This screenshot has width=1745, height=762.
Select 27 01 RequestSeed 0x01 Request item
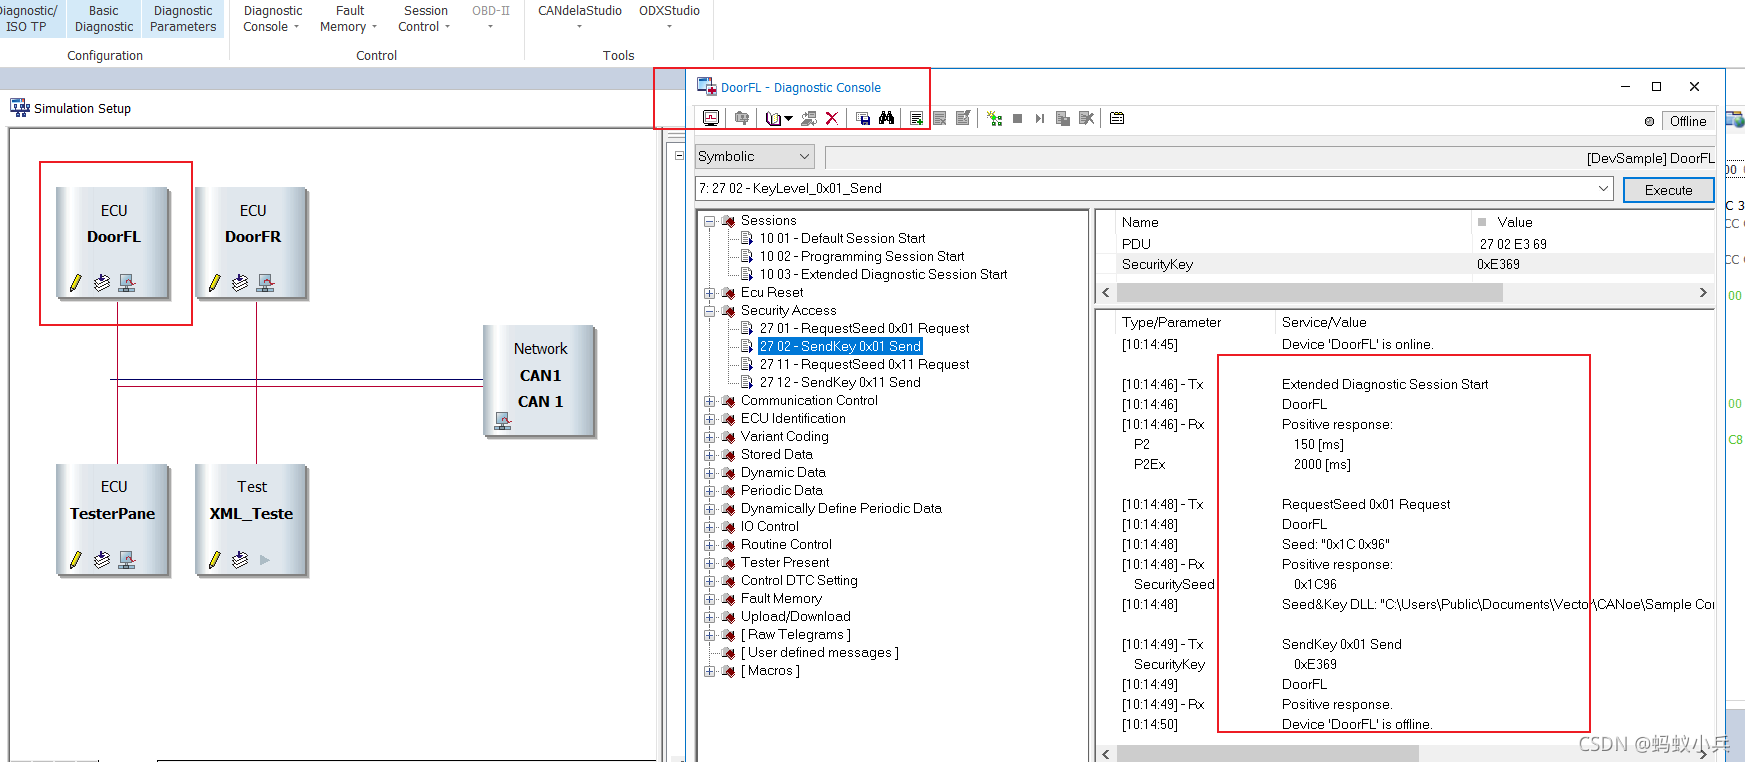click(864, 328)
